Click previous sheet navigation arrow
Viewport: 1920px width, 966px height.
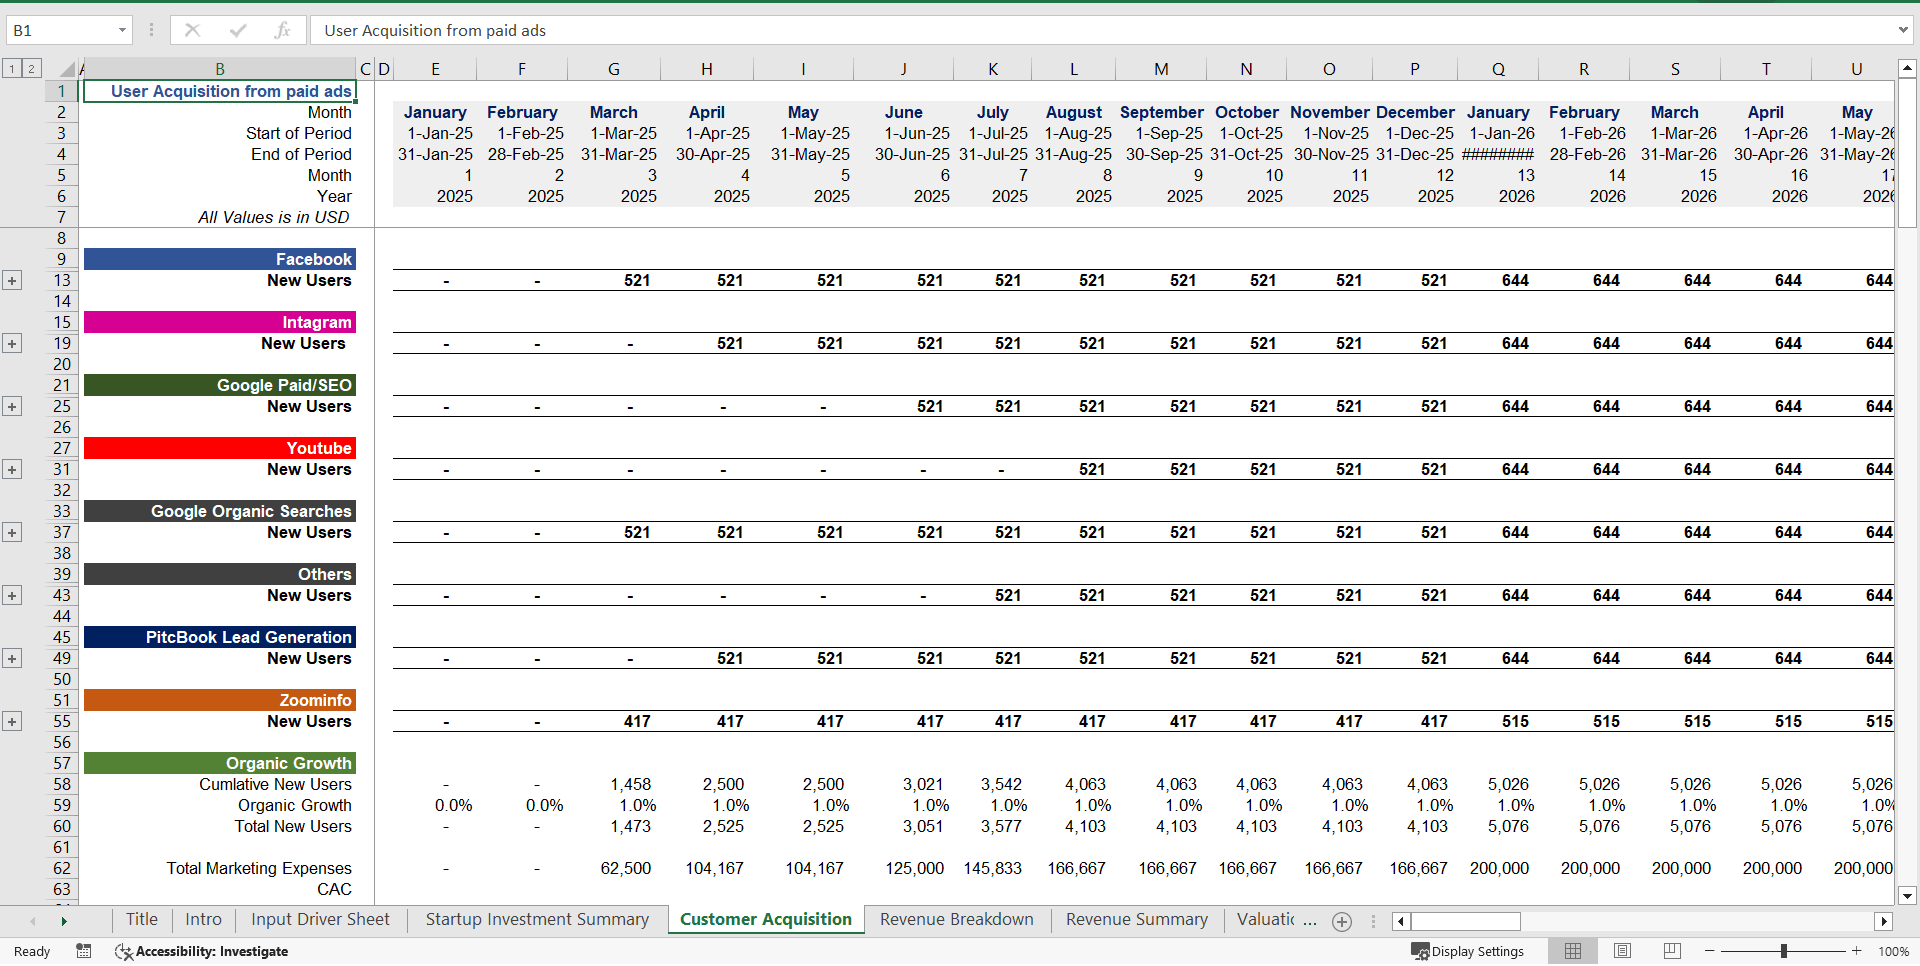[x=33, y=921]
